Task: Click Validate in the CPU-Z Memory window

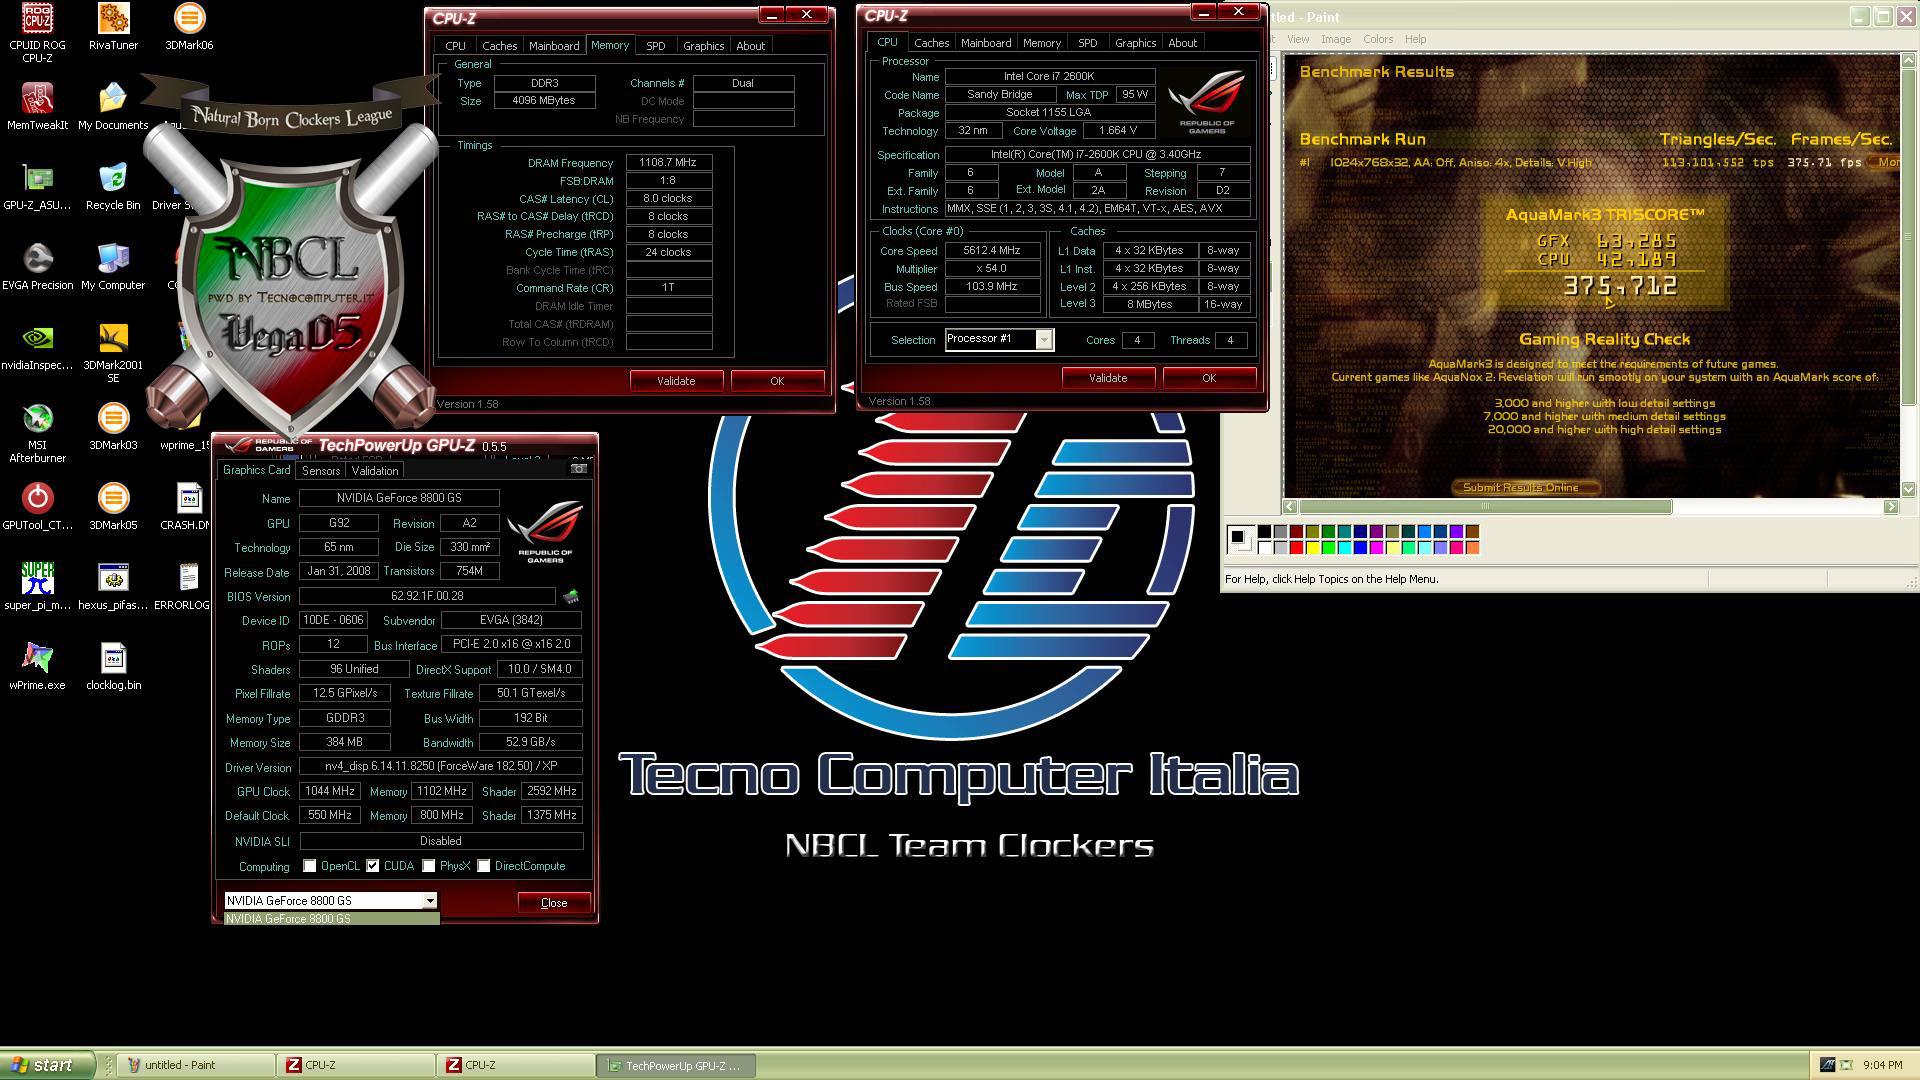Action: coord(676,381)
